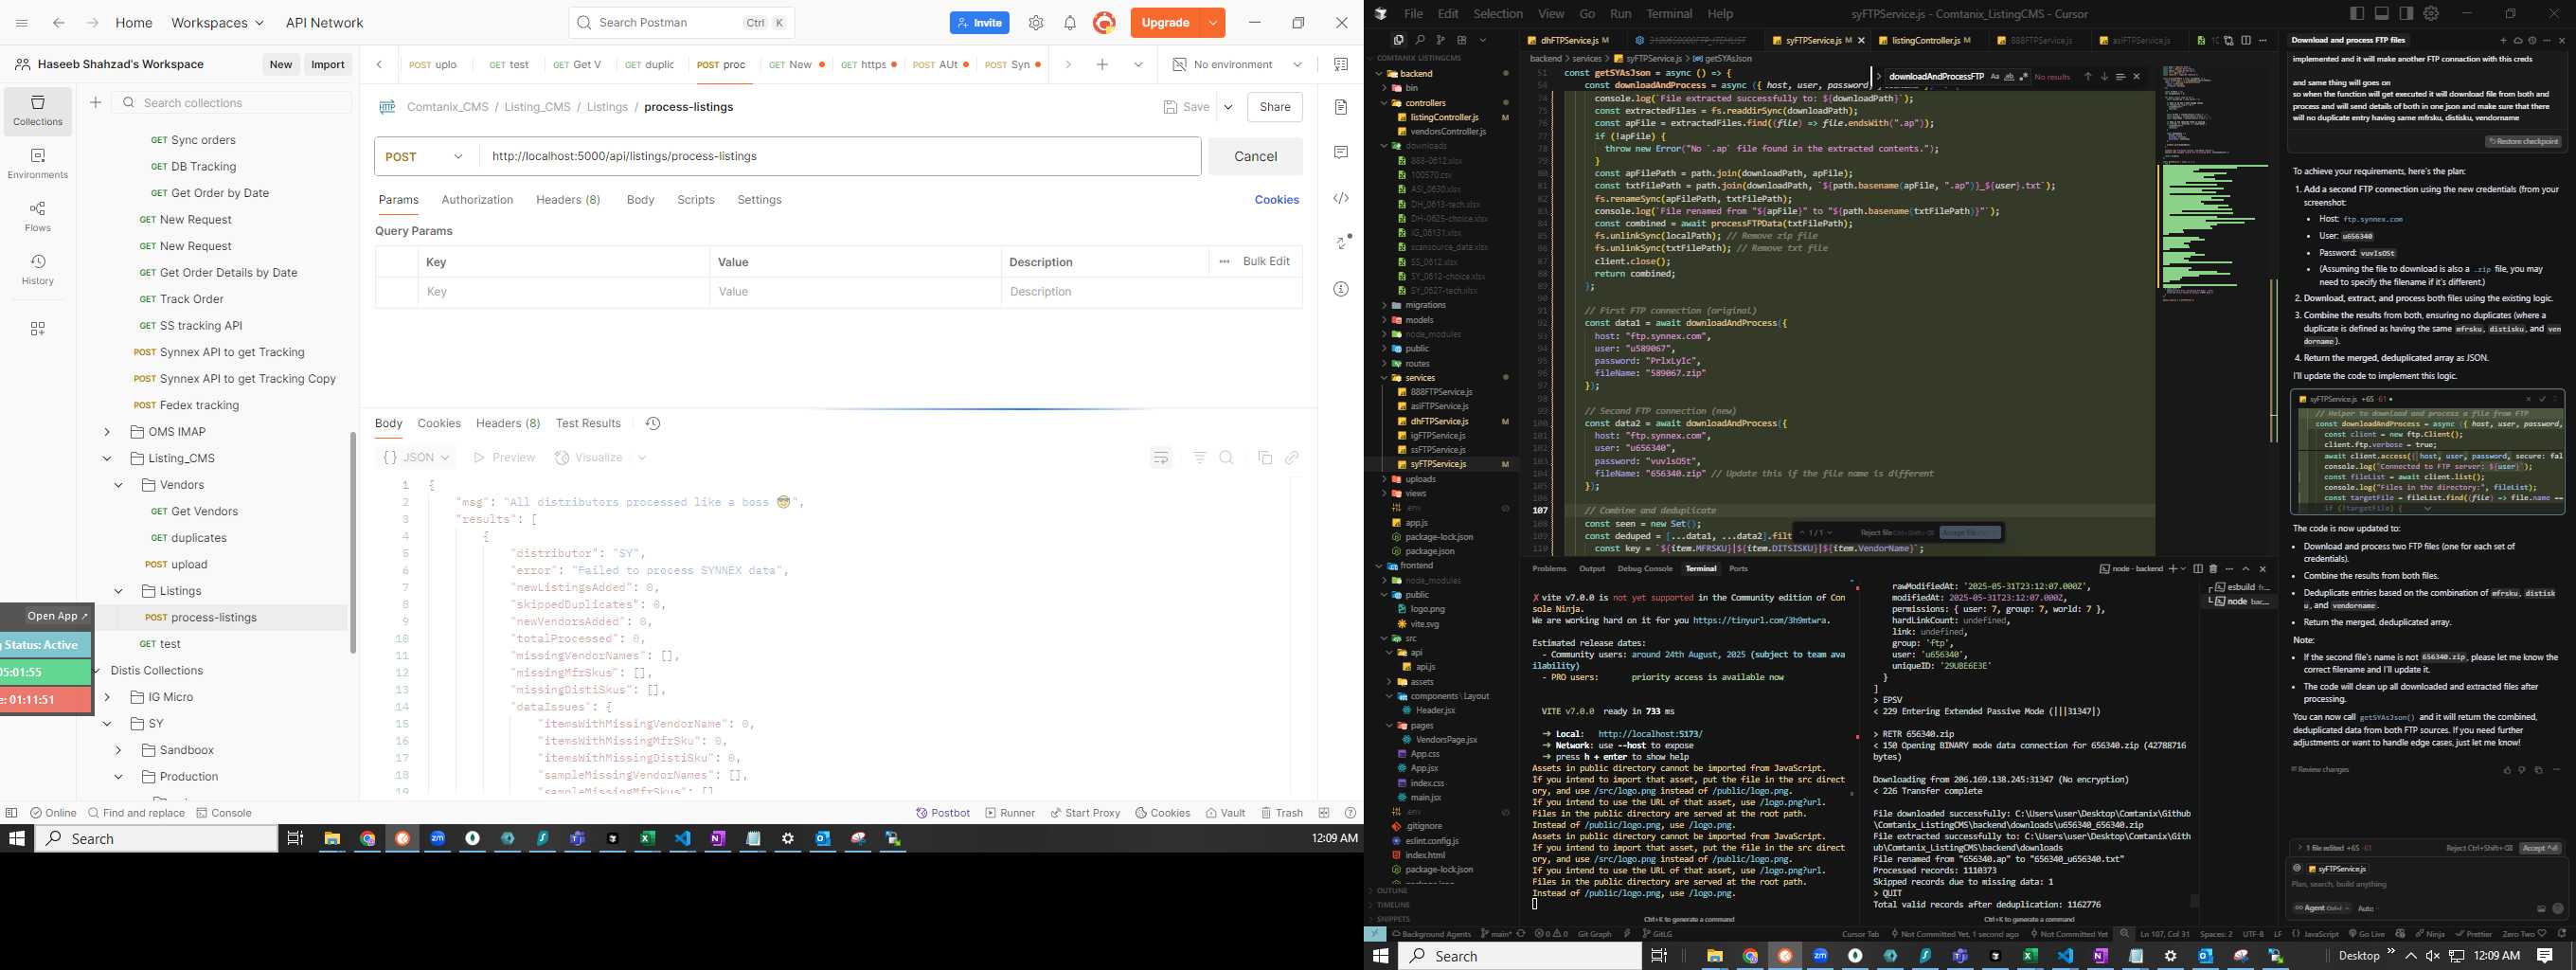Open the request info icon in Postman right sidebar
Screen dimensions: 2576x970
(x=1341, y=289)
